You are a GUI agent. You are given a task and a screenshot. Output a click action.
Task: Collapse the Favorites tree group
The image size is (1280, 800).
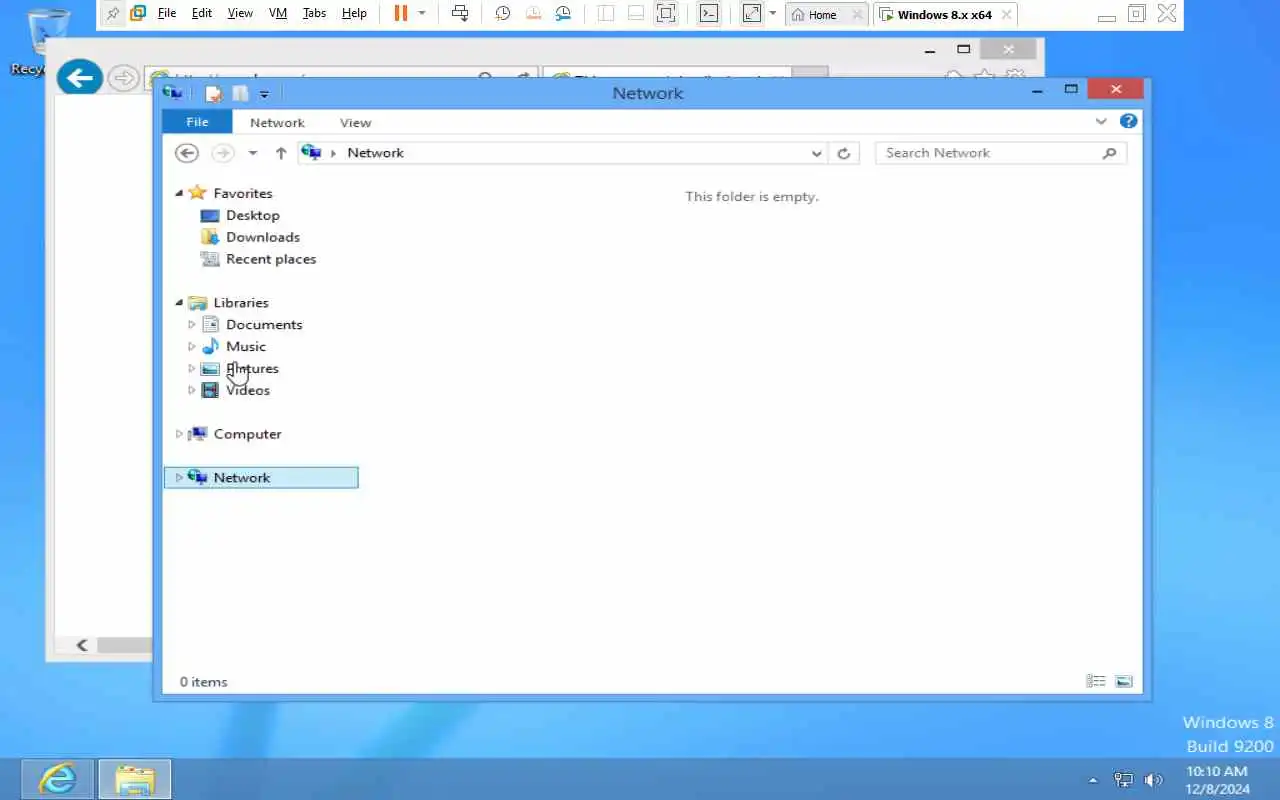pyautogui.click(x=179, y=193)
